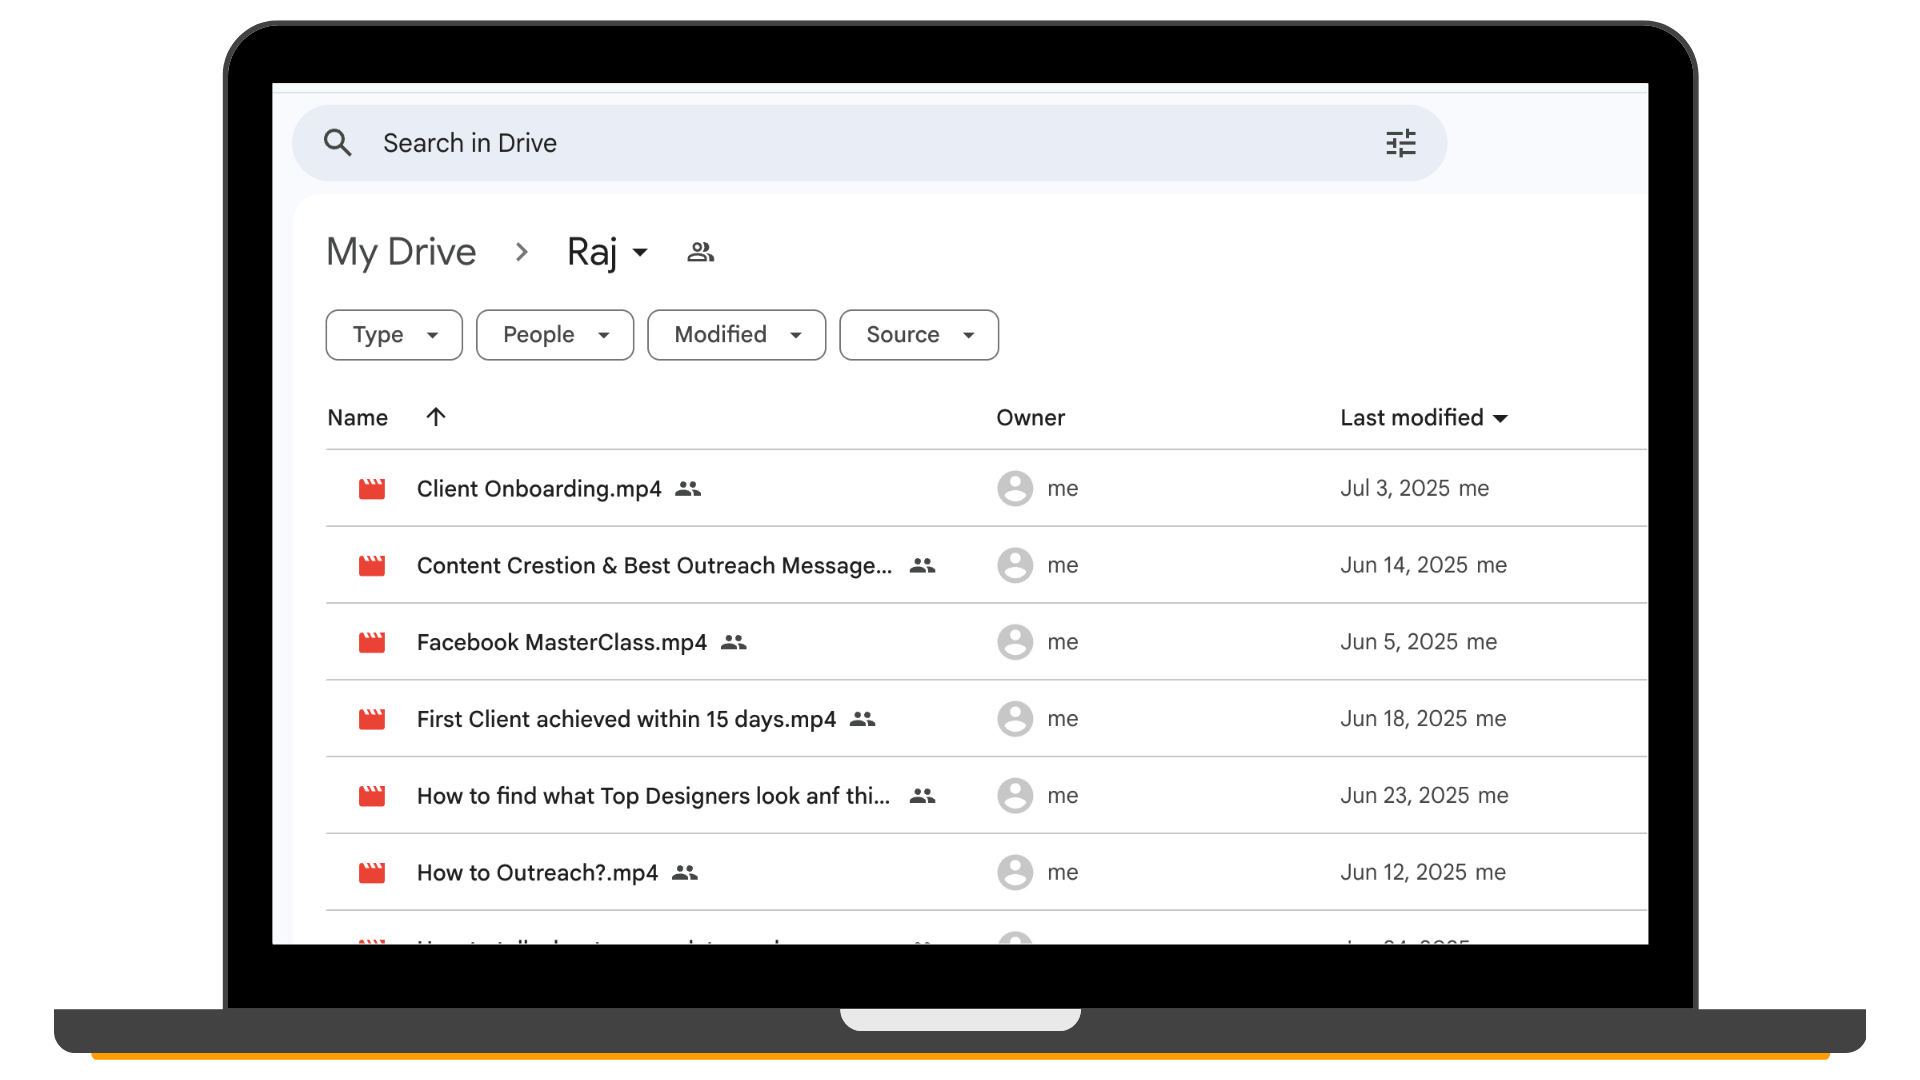1920x1080 pixels.
Task: Click owner avatar in First Client row
Action: 1014,719
